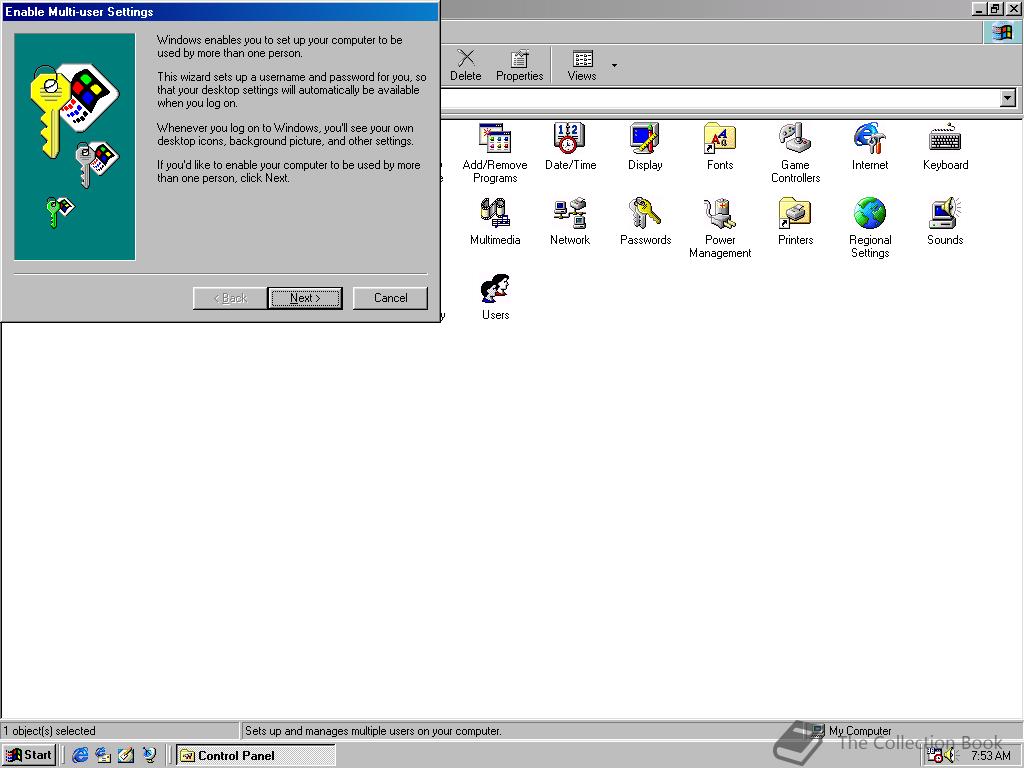This screenshot has width=1024, height=768.
Task: Click Control Panel taskbar button
Action: click(256, 756)
